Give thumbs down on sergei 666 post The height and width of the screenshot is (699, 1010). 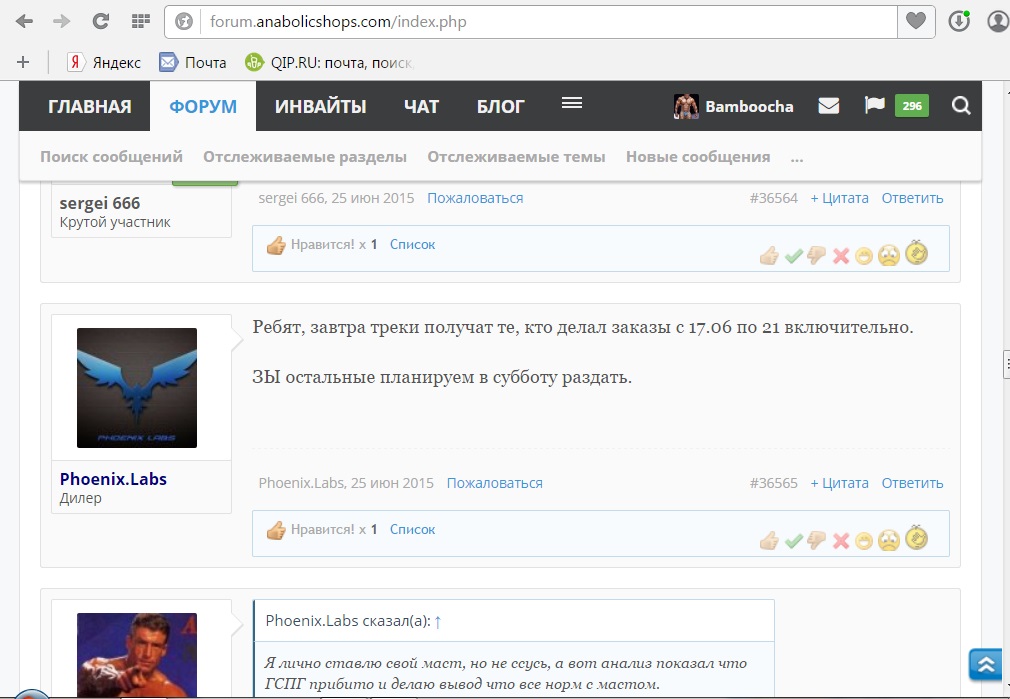coord(817,256)
